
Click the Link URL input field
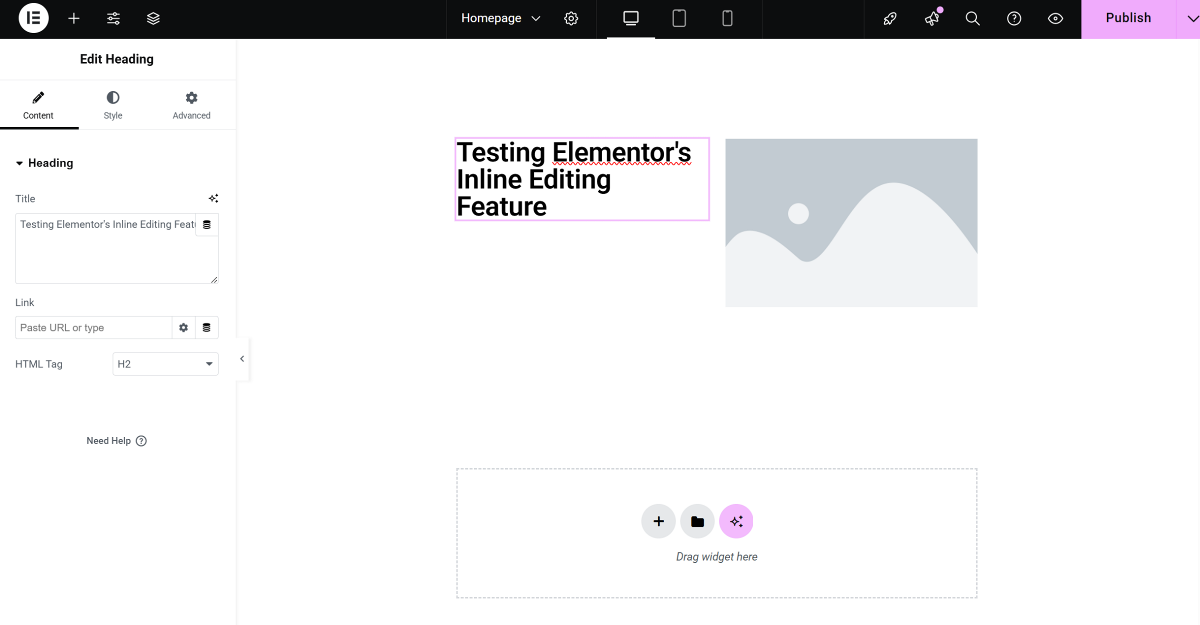click(x=93, y=328)
